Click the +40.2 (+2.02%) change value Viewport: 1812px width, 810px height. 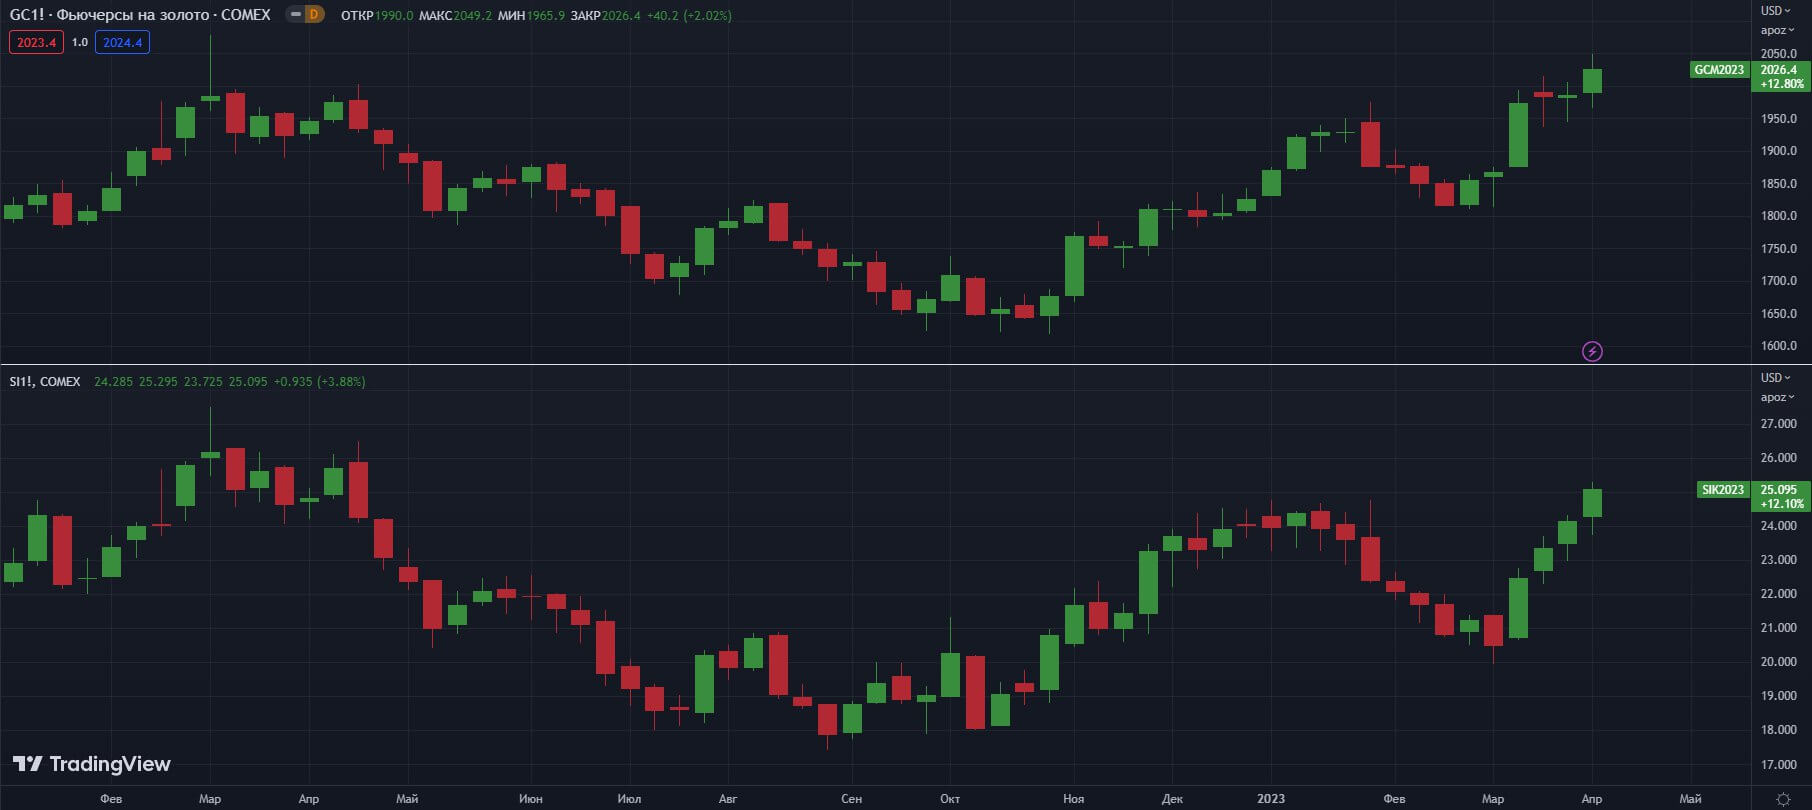[x=689, y=16]
